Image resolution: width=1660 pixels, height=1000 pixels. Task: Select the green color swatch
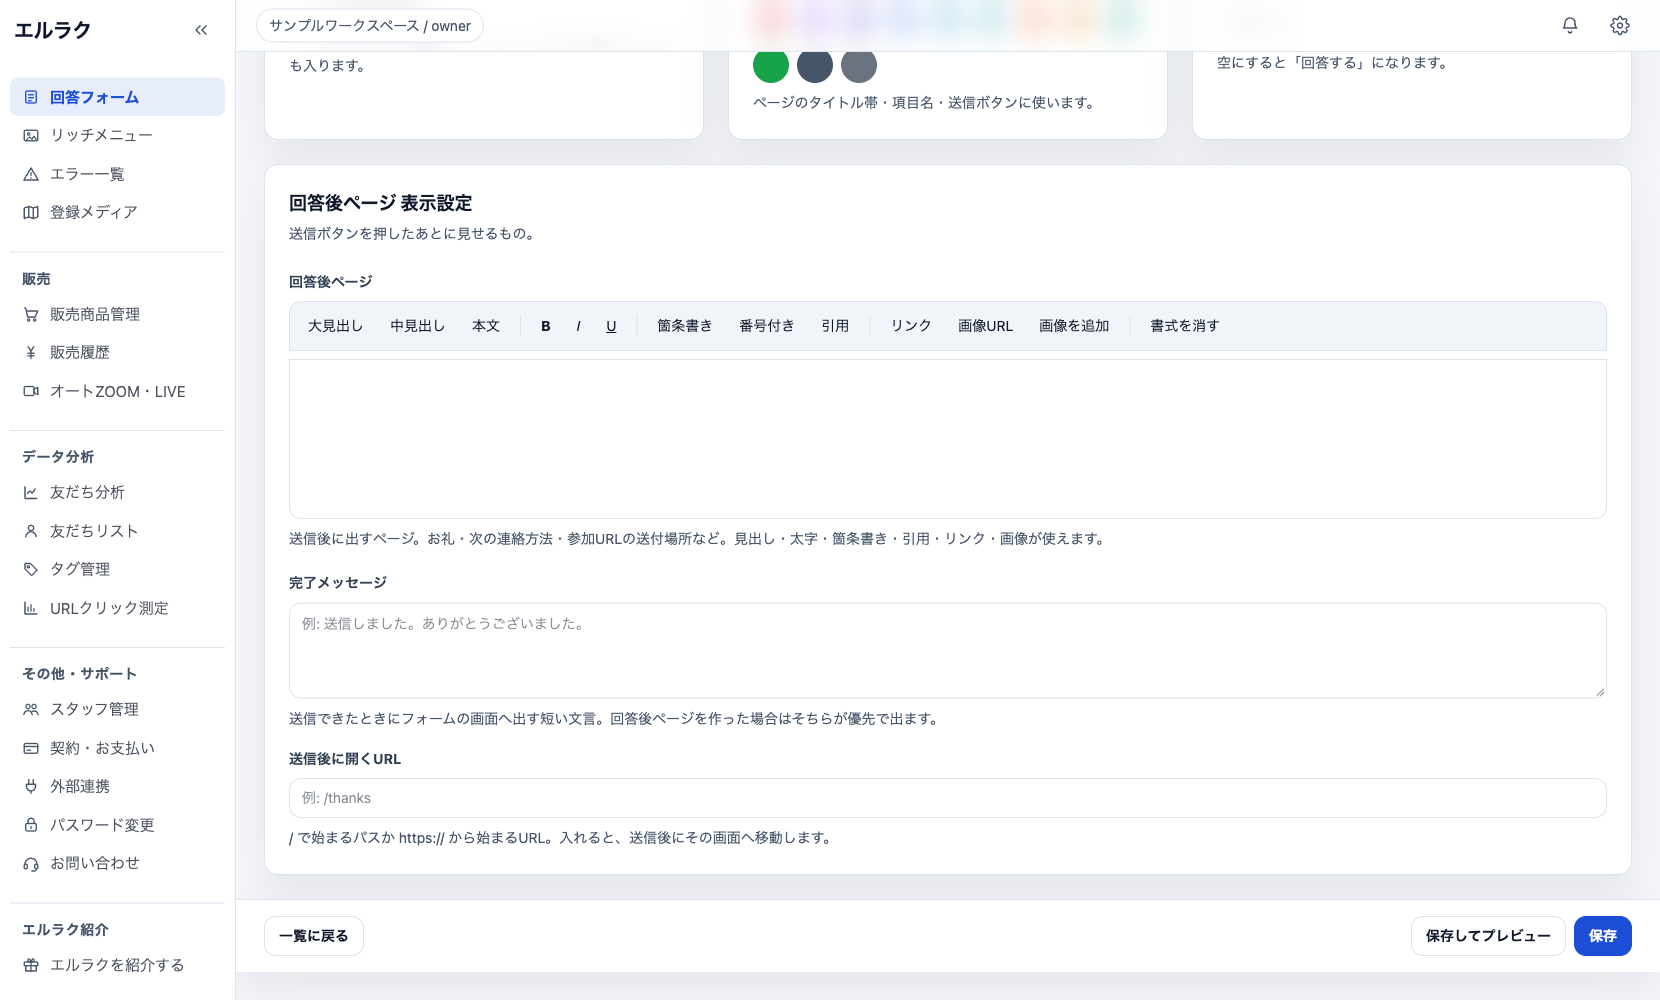(771, 65)
